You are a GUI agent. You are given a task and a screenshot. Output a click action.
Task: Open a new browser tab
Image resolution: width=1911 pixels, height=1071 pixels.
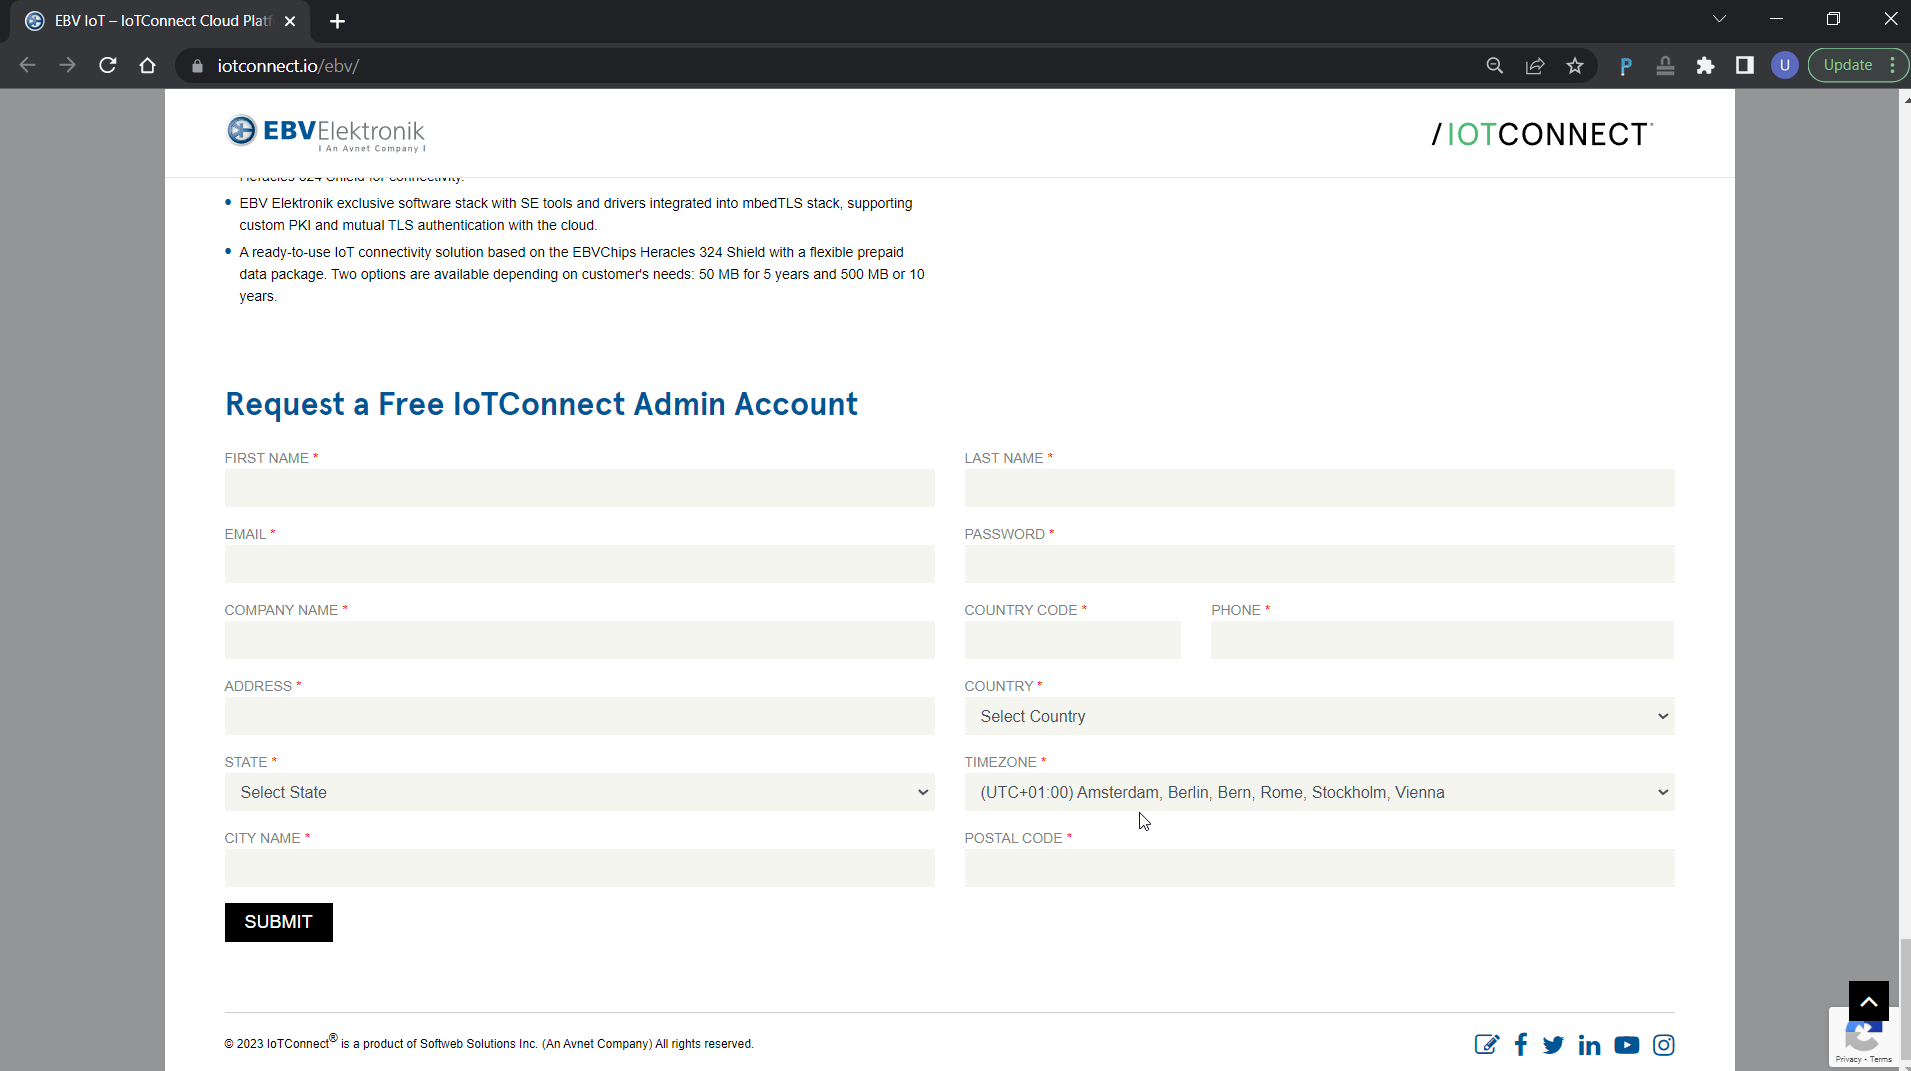[337, 21]
